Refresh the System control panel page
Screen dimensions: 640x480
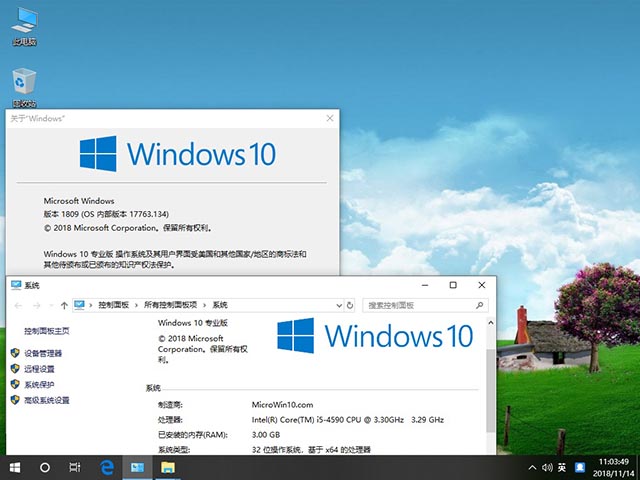point(350,305)
